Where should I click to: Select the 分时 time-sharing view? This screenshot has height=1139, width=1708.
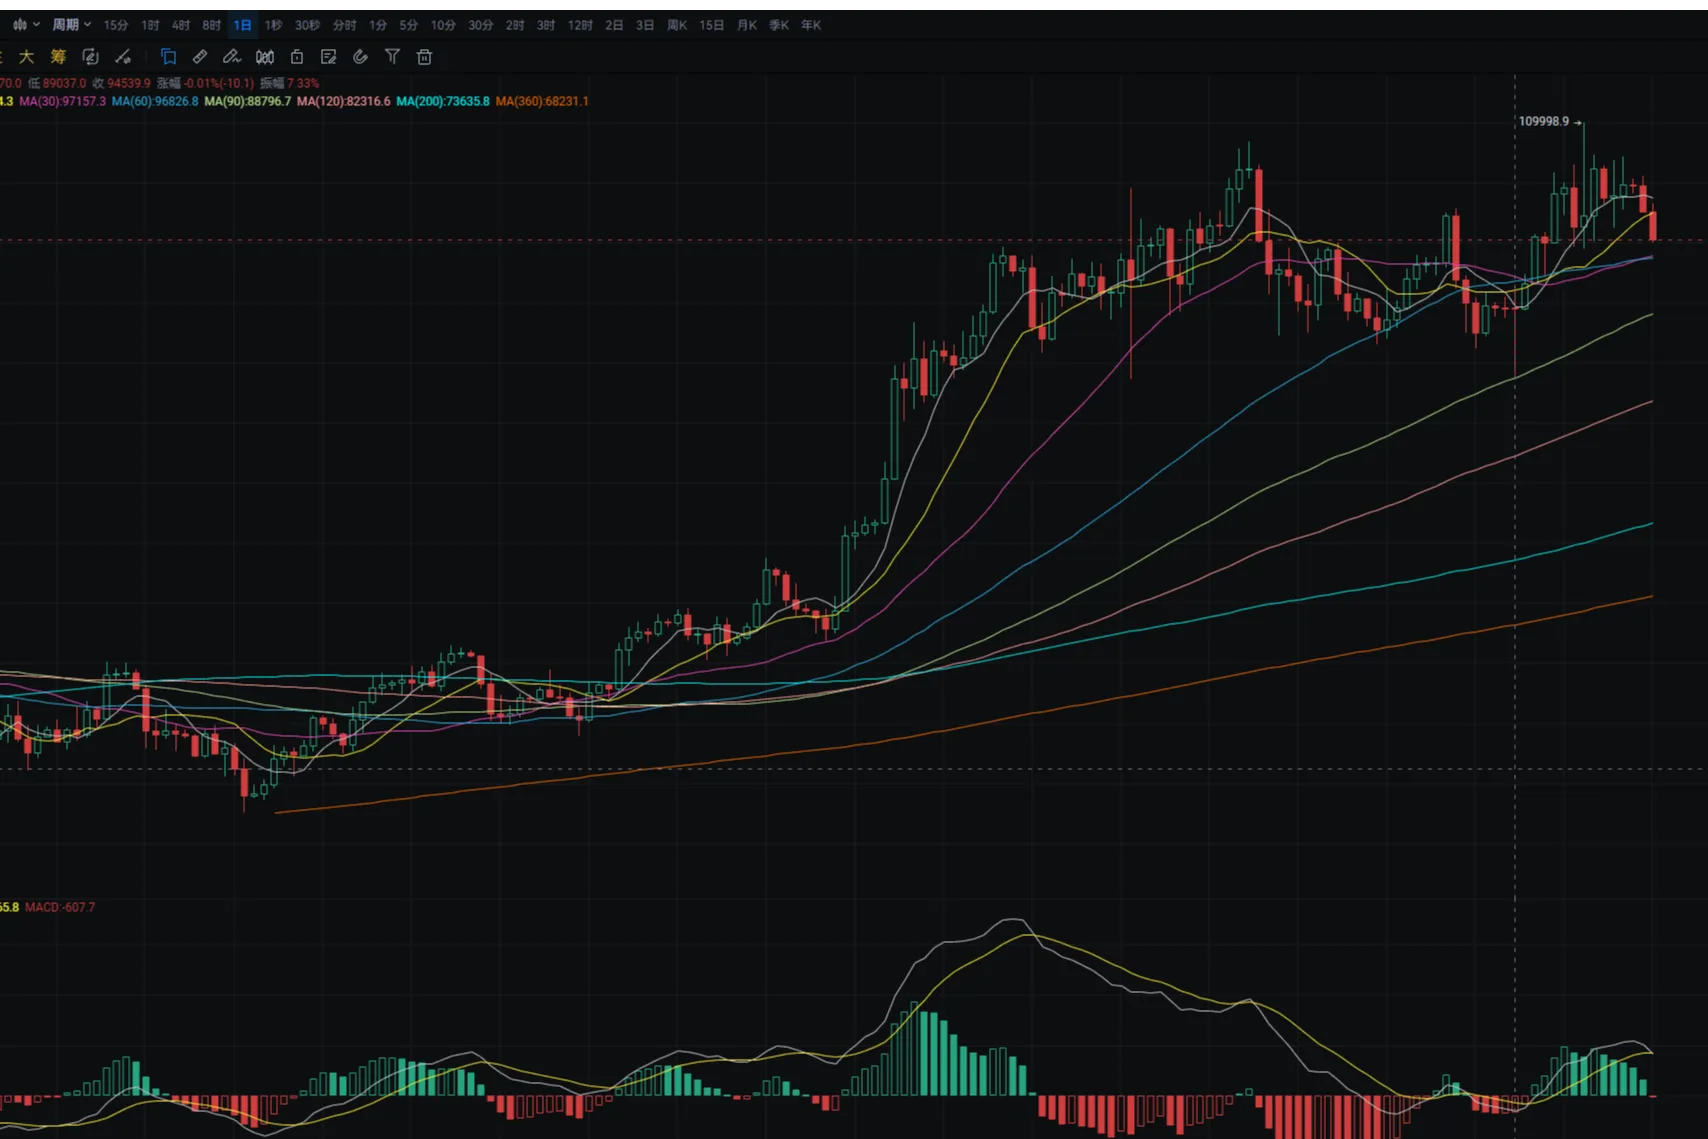tap(344, 25)
